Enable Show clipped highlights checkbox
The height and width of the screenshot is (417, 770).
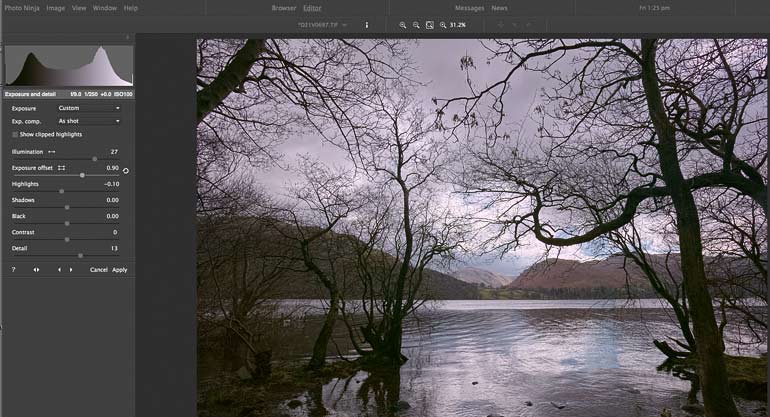15,135
